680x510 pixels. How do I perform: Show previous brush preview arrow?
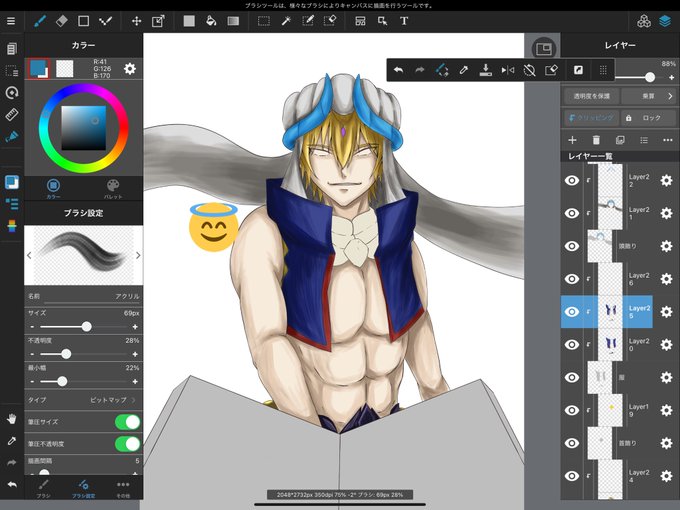pos(29,255)
